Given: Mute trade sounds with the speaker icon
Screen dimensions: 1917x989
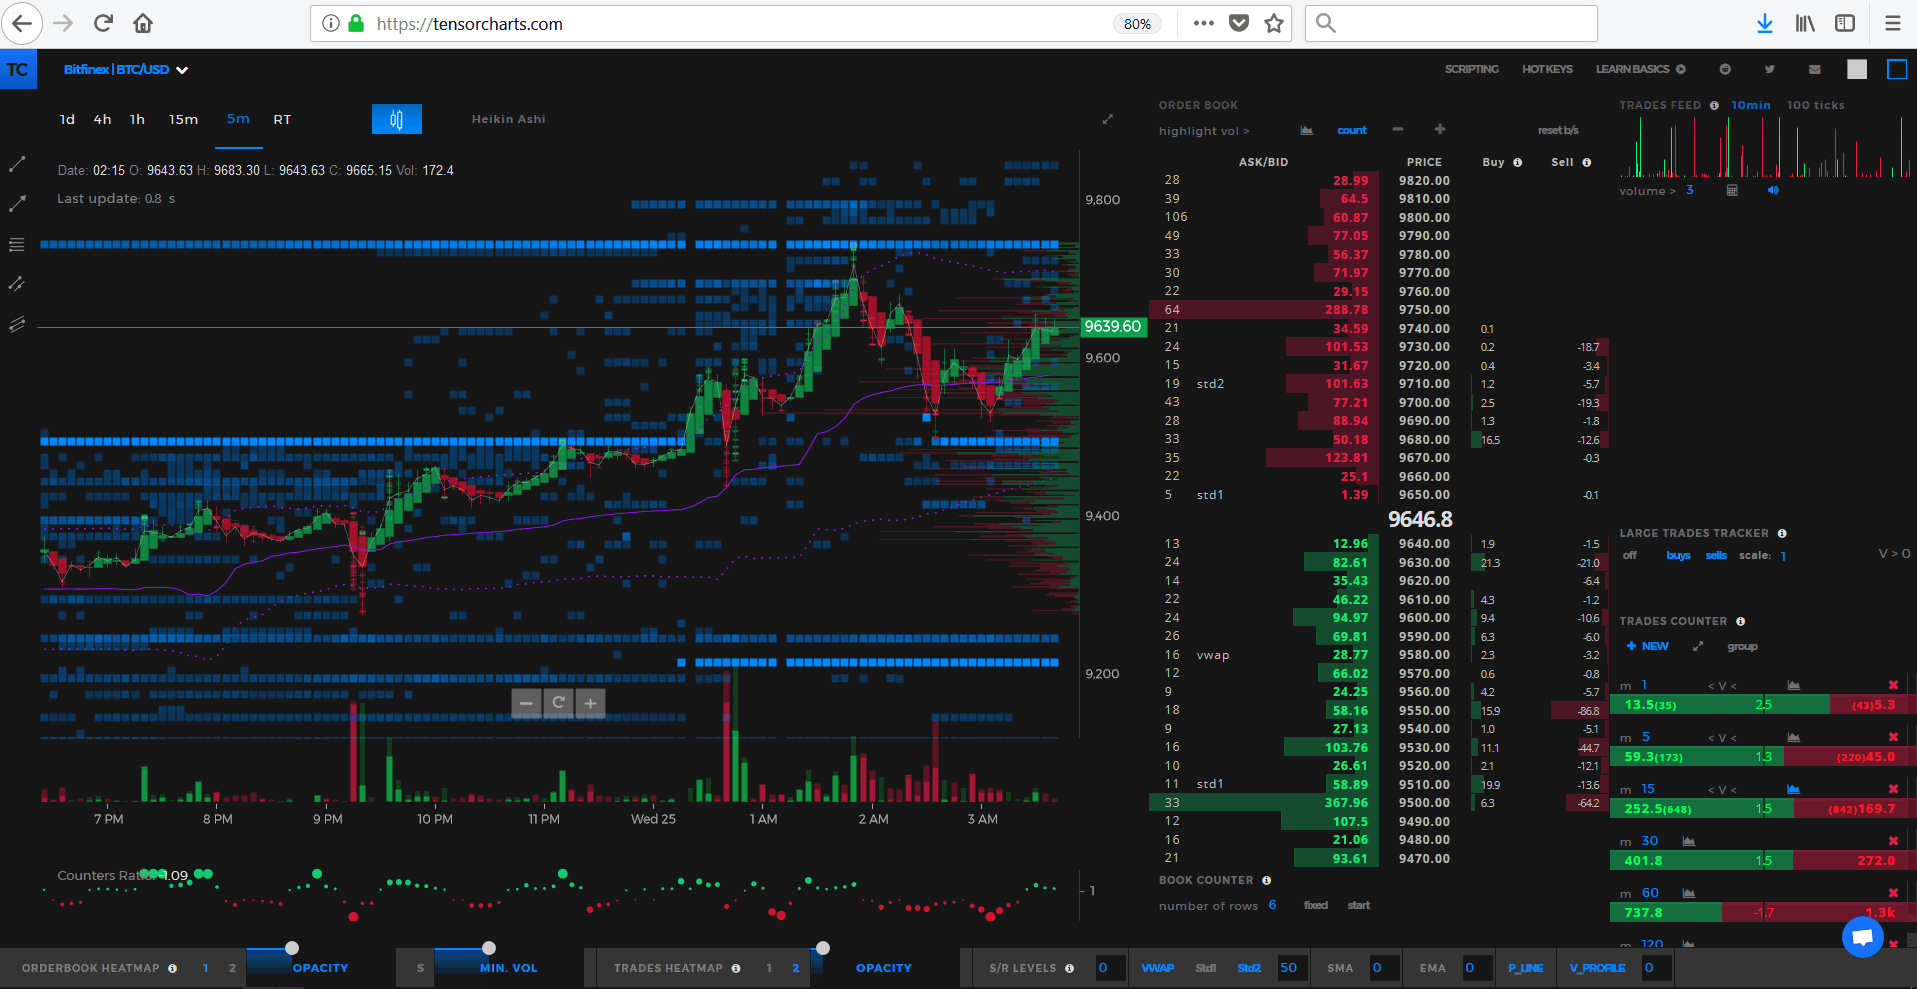Looking at the screenshot, I should (x=1773, y=190).
